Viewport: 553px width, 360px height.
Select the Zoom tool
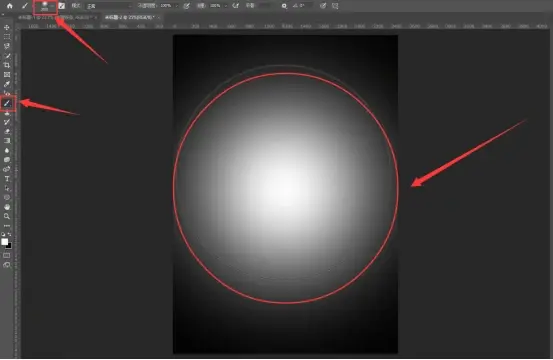coord(7,216)
